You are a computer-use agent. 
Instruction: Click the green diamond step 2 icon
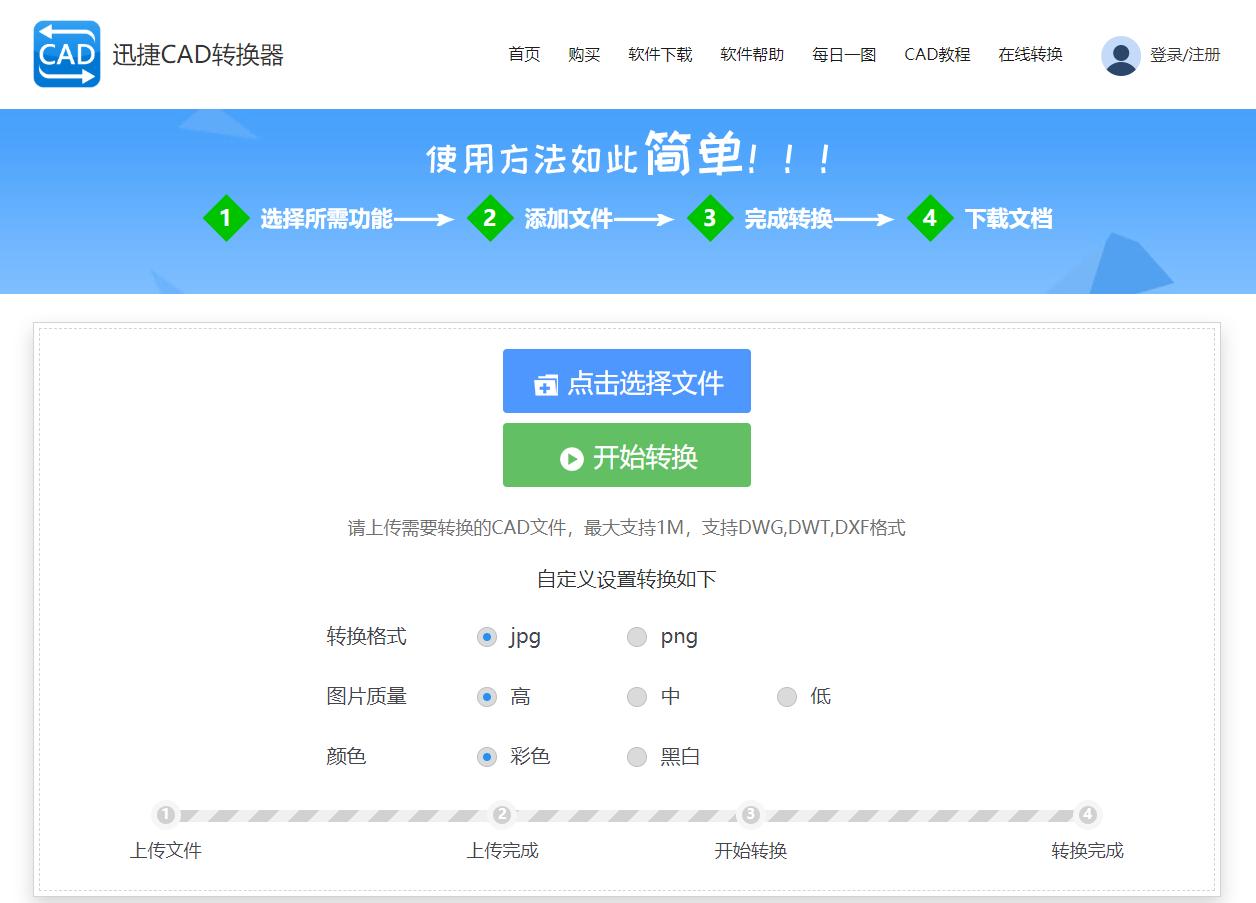pos(491,218)
